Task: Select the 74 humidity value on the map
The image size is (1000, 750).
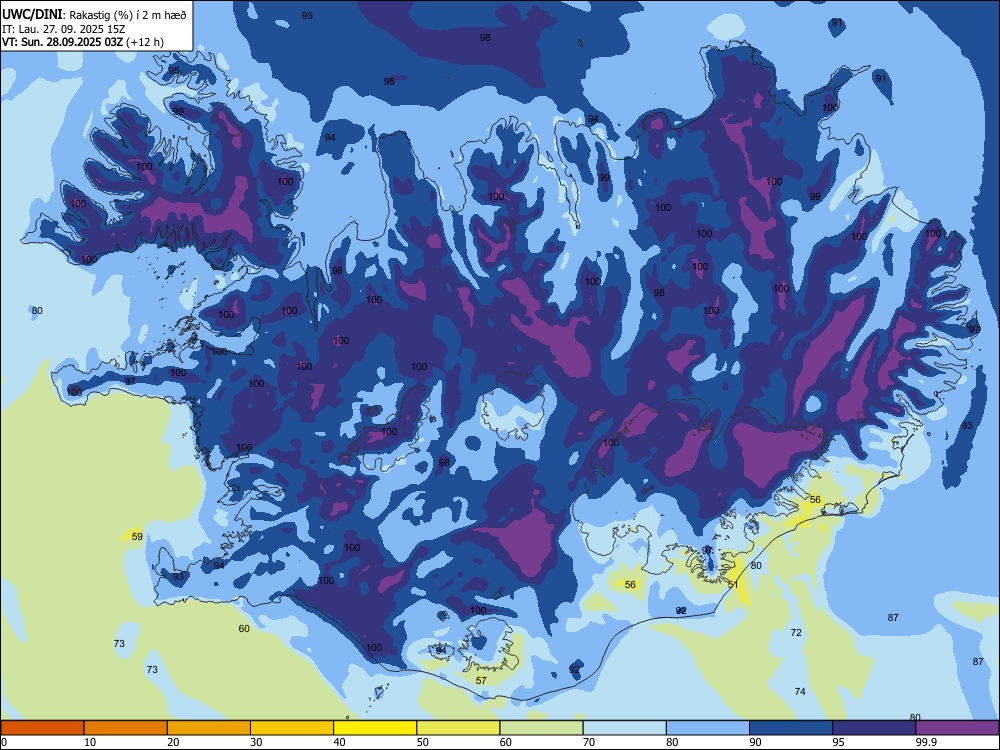Action: click(x=800, y=691)
